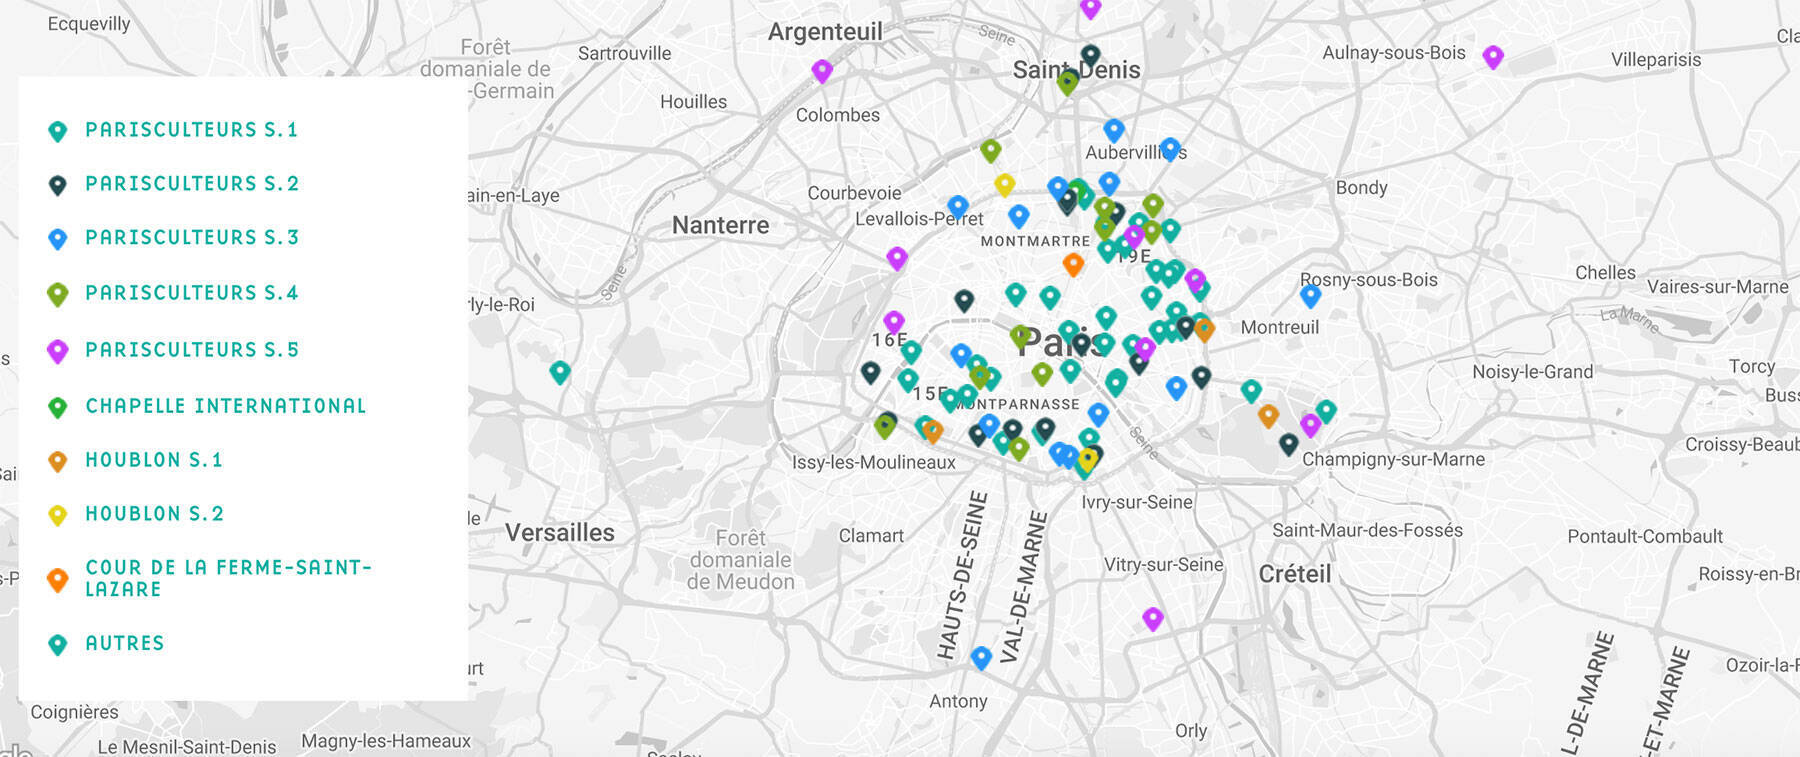The width and height of the screenshot is (1800, 757).
Task: Open the purple pin above Champigny-sur-Marne
Action: pos(1310,425)
